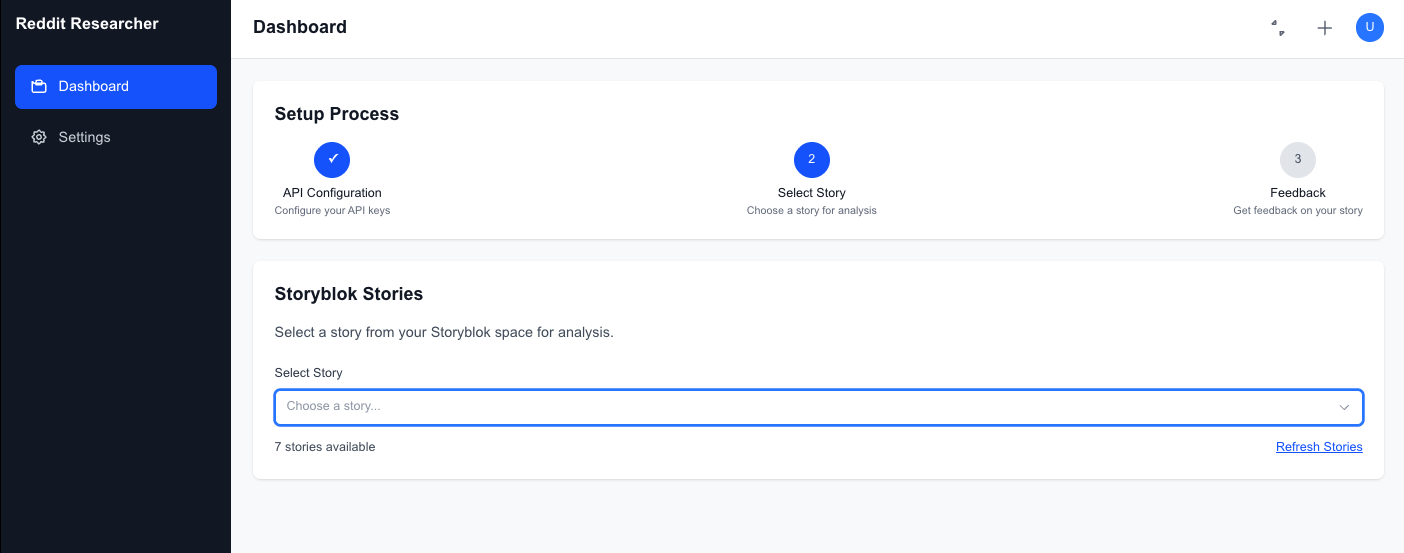Select the "API Configuration" step label
Image resolution: width=1404 pixels, height=553 pixels.
332,193
